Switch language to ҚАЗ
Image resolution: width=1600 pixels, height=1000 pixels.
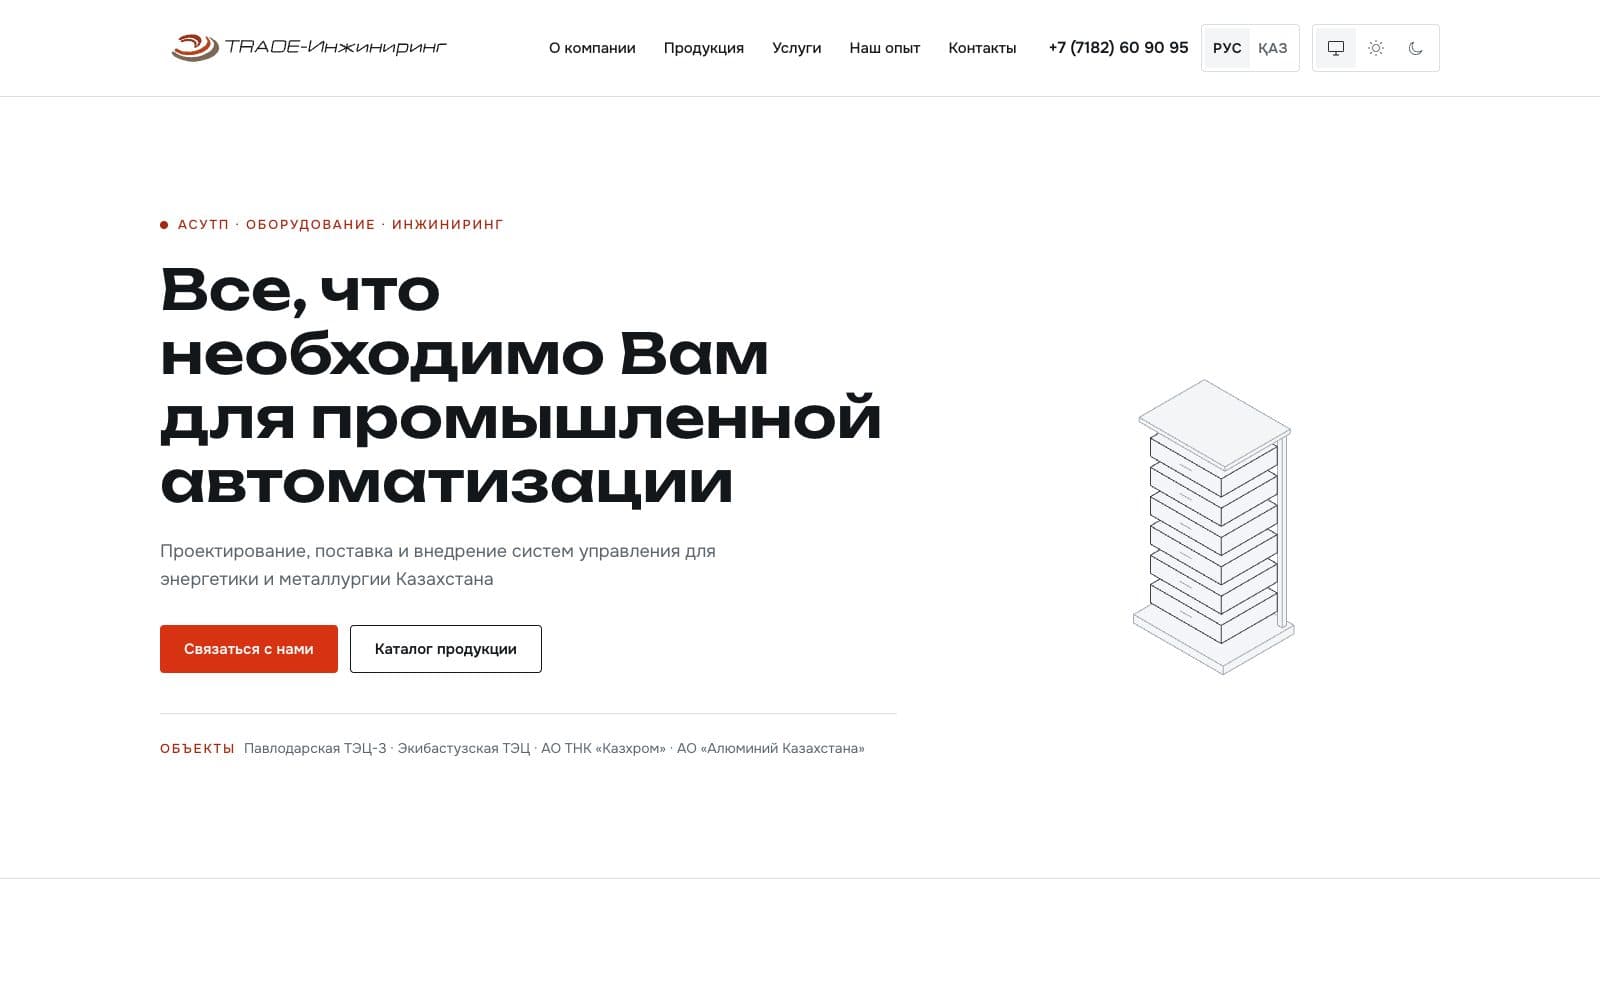click(1273, 48)
